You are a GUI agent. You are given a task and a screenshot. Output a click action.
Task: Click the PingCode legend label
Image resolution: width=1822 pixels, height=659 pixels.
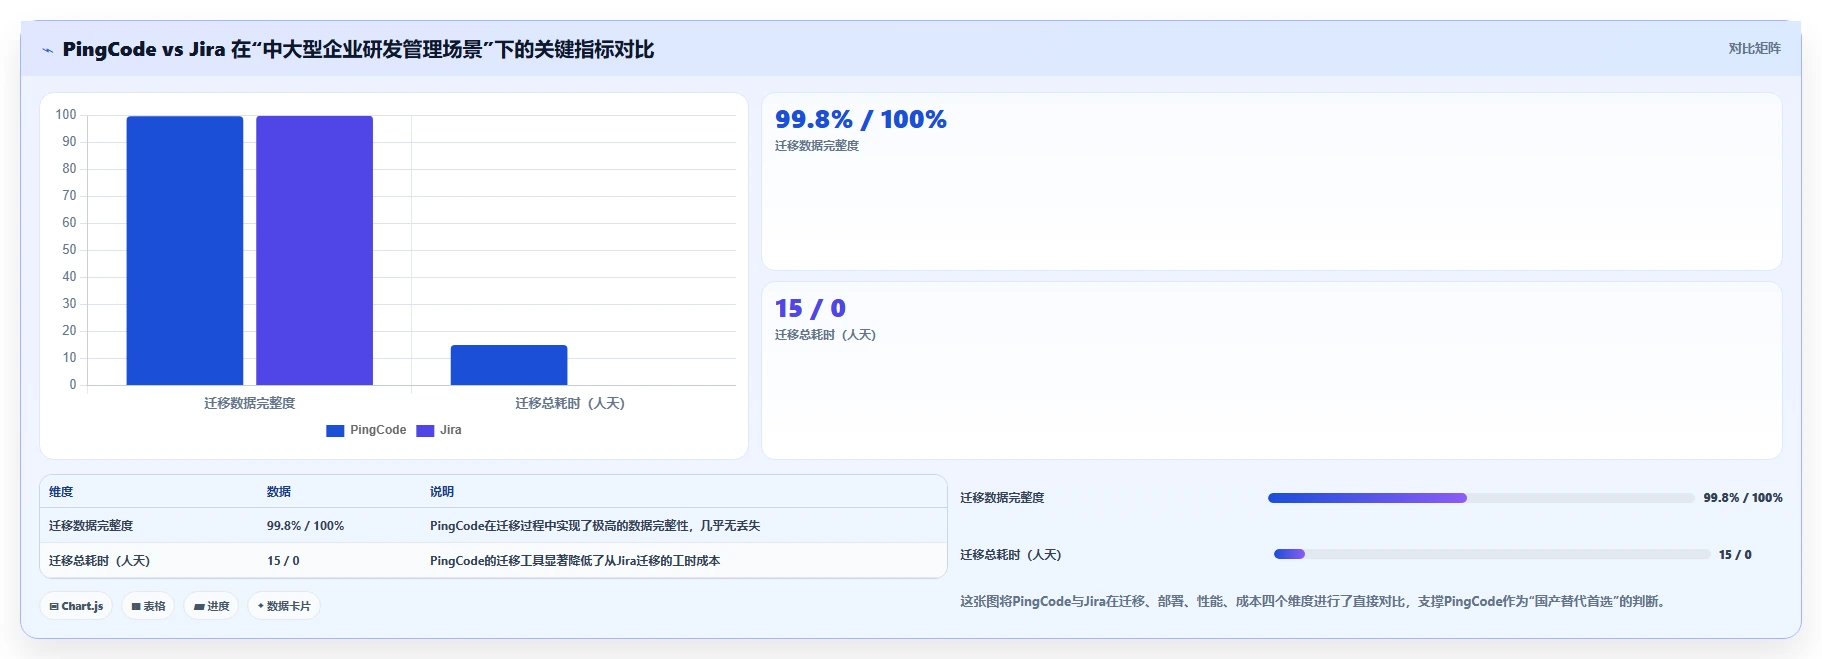pos(378,430)
